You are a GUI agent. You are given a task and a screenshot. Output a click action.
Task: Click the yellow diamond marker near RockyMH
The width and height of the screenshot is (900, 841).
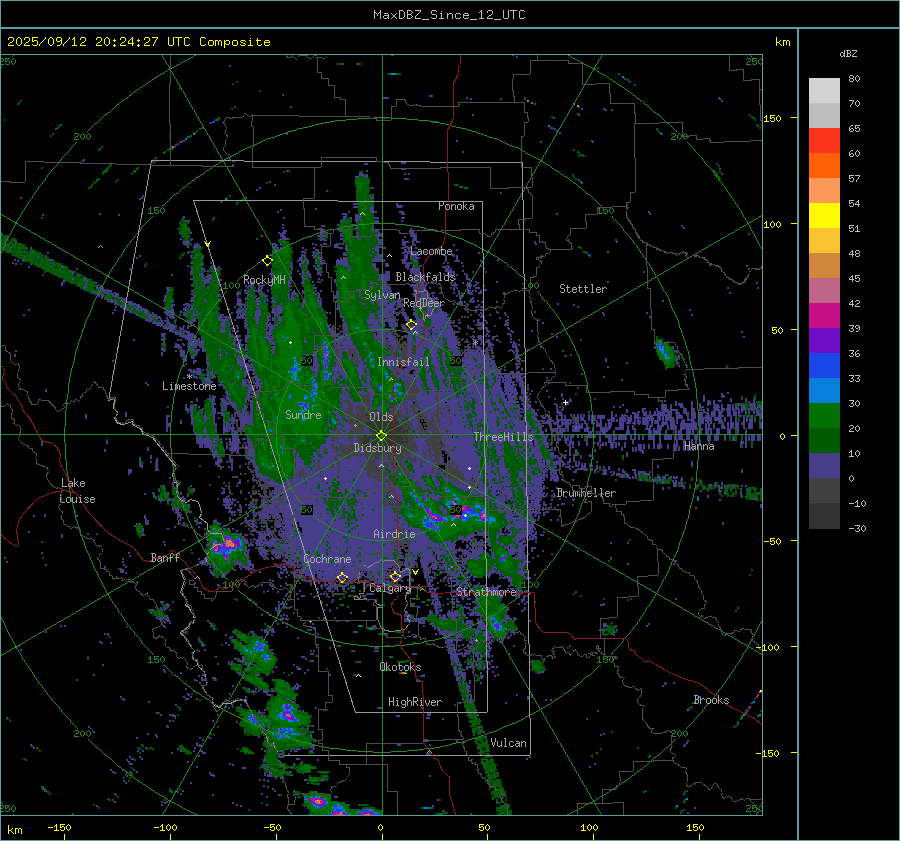pos(267,261)
